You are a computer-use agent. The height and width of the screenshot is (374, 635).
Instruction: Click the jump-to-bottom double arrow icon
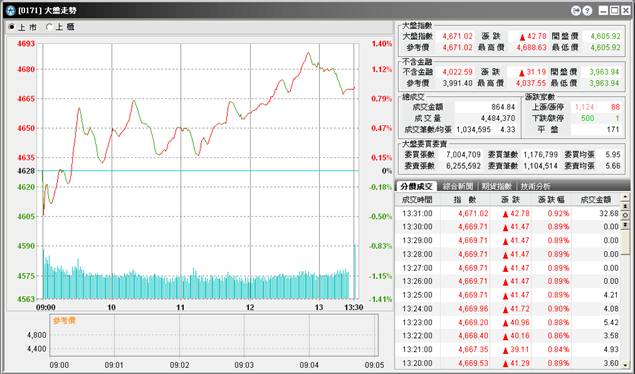pyautogui.click(x=625, y=224)
